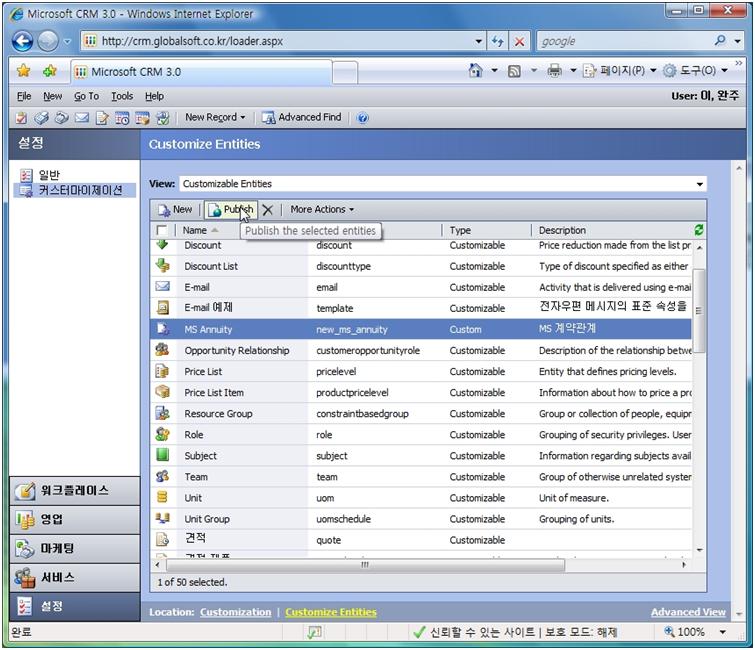Toggle the select-all checkbox in grid header

tap(162, 230)
